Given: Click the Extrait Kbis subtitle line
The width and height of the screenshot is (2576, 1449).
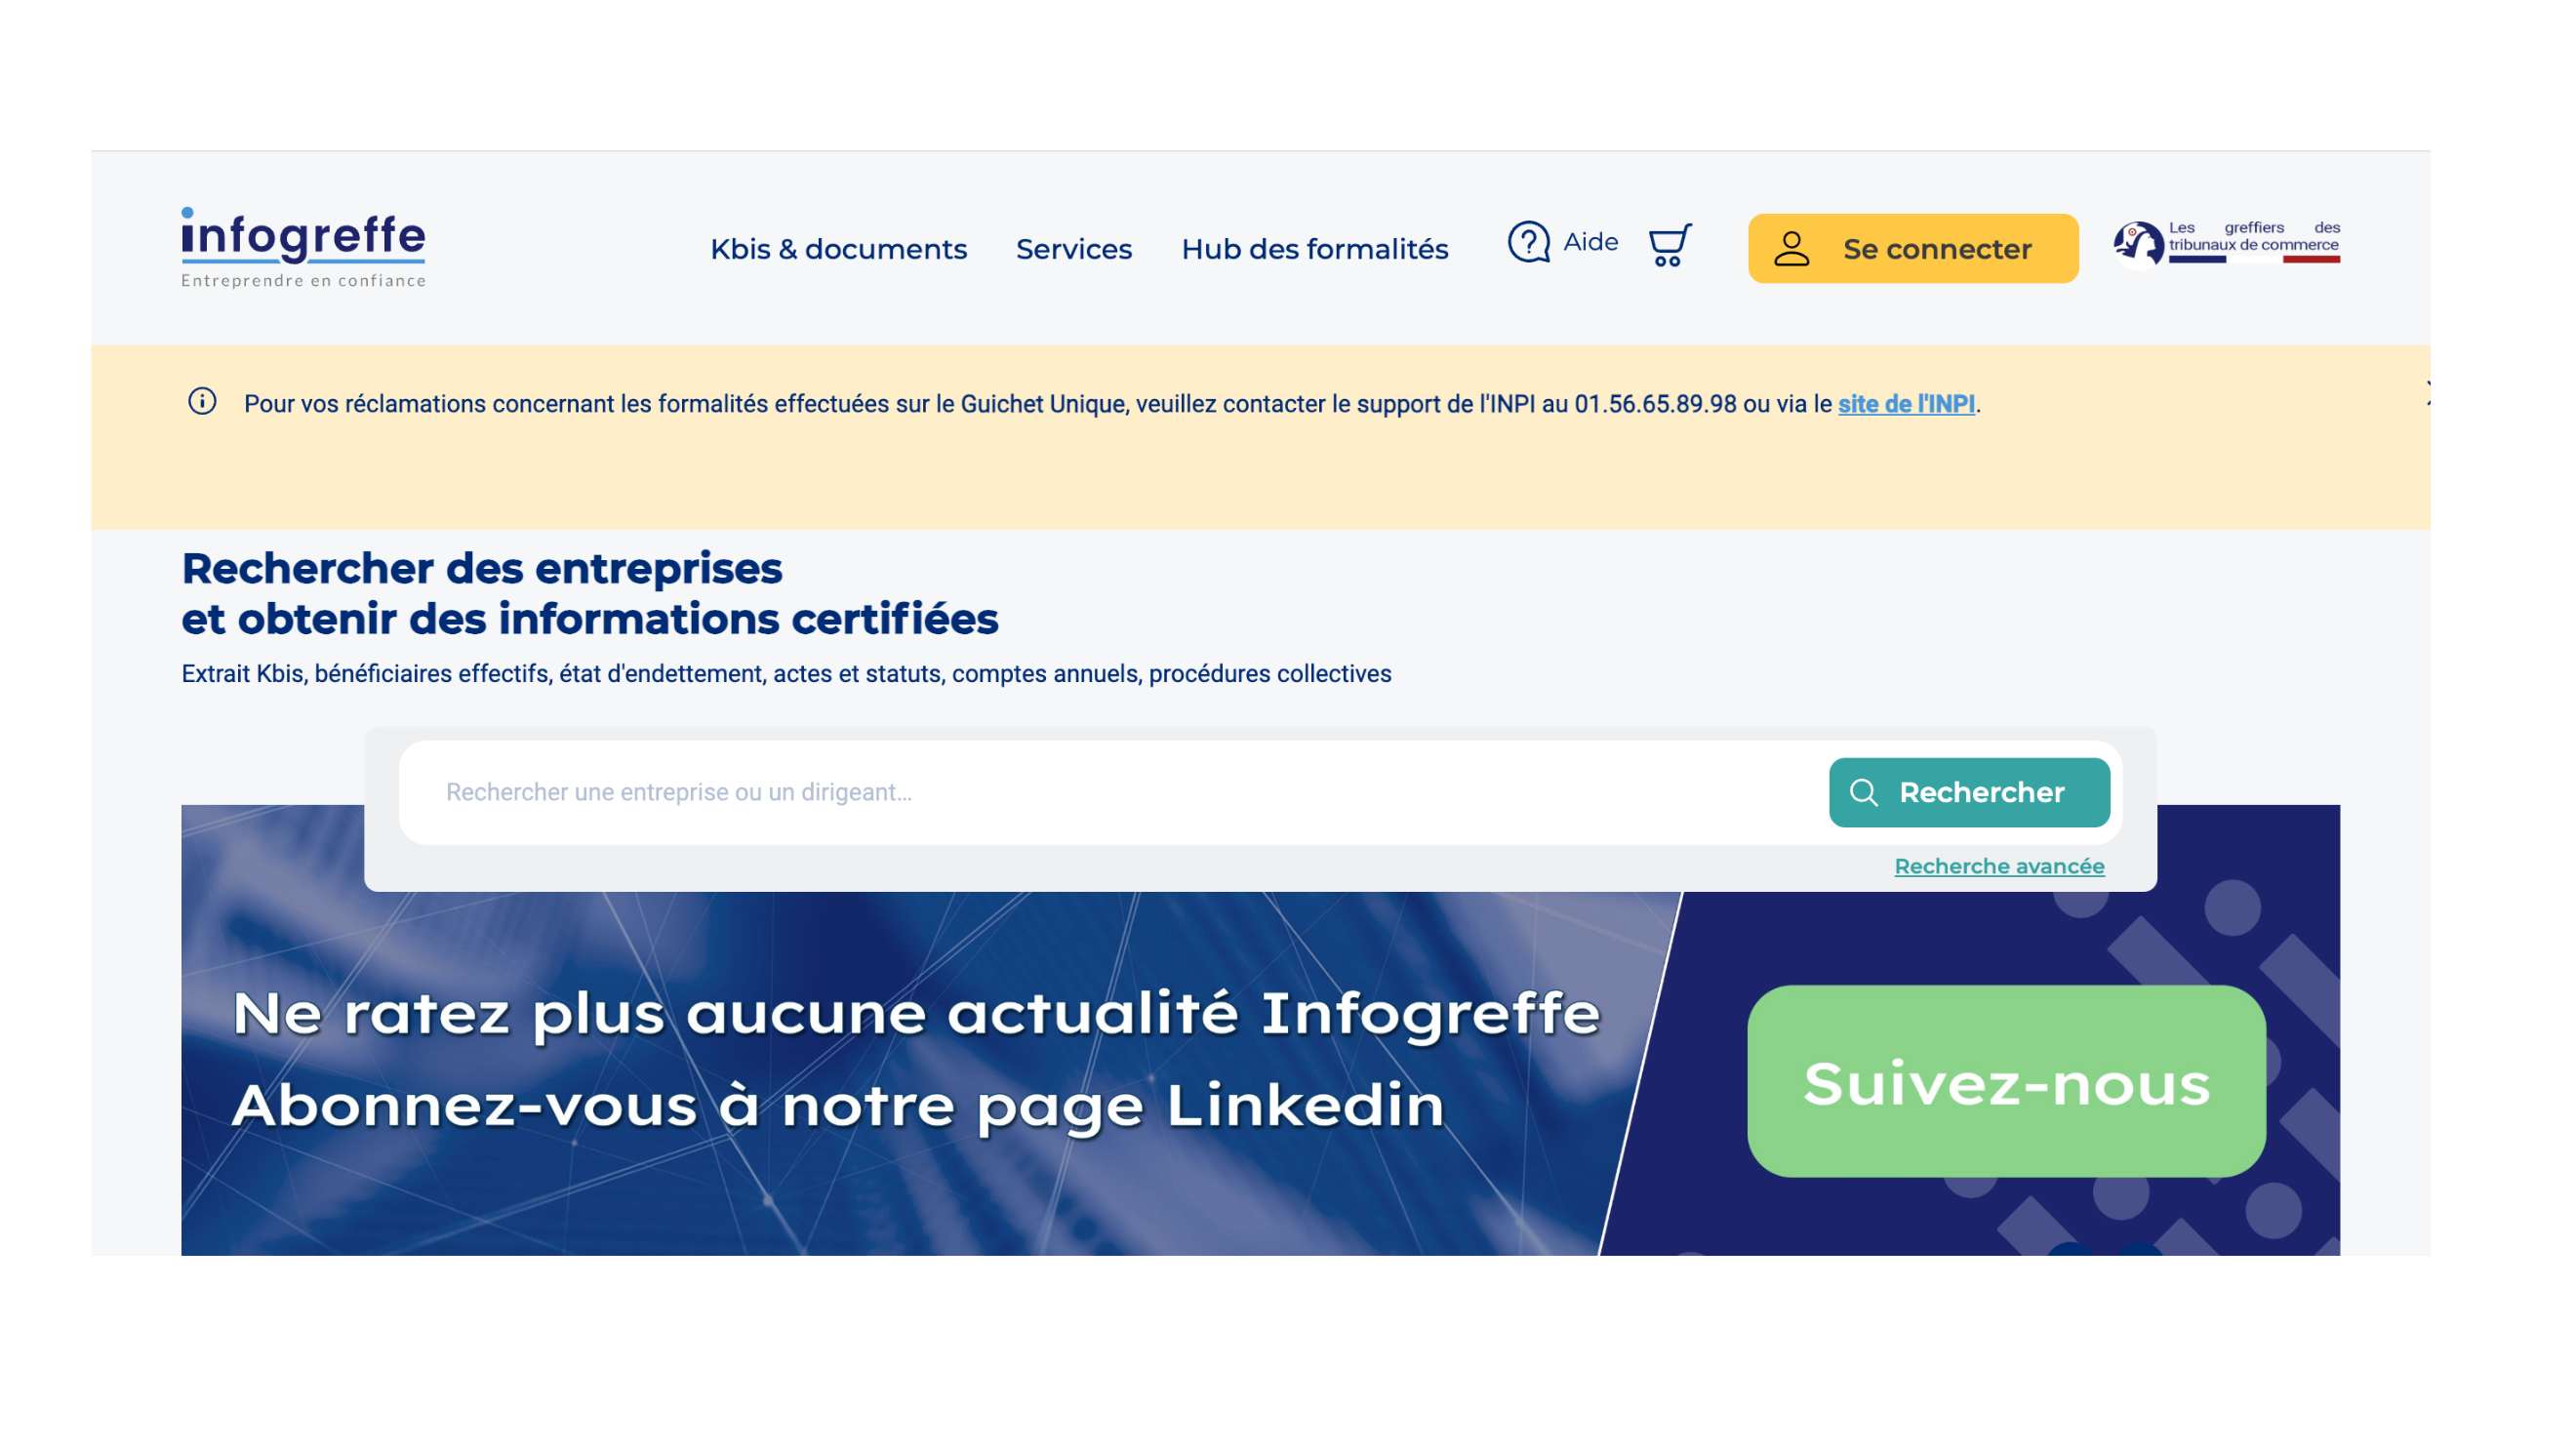Looking at the screenshot, I should (785, 674).
